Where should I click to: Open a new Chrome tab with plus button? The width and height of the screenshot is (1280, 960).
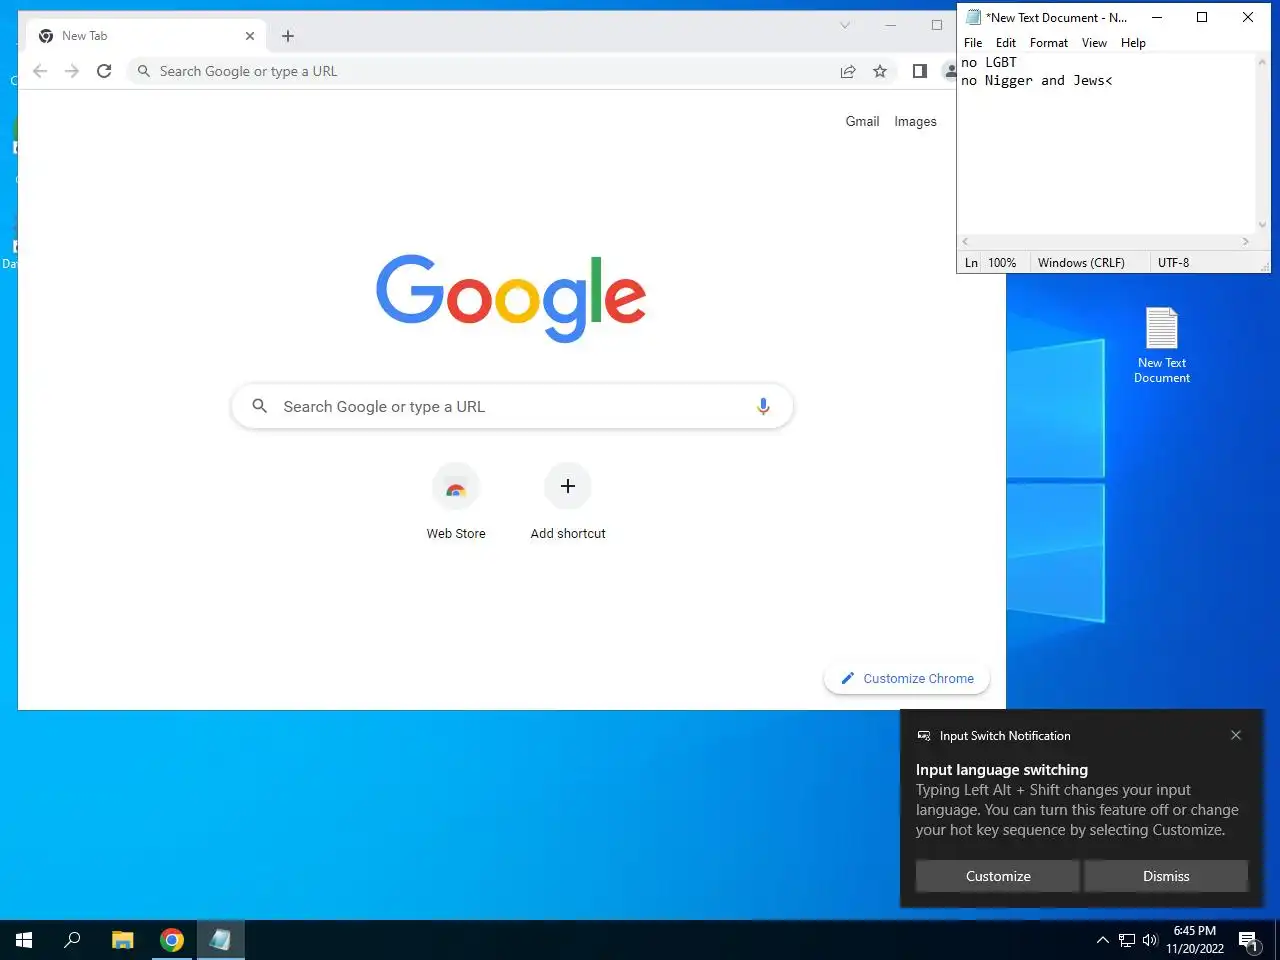pos(288,36)
